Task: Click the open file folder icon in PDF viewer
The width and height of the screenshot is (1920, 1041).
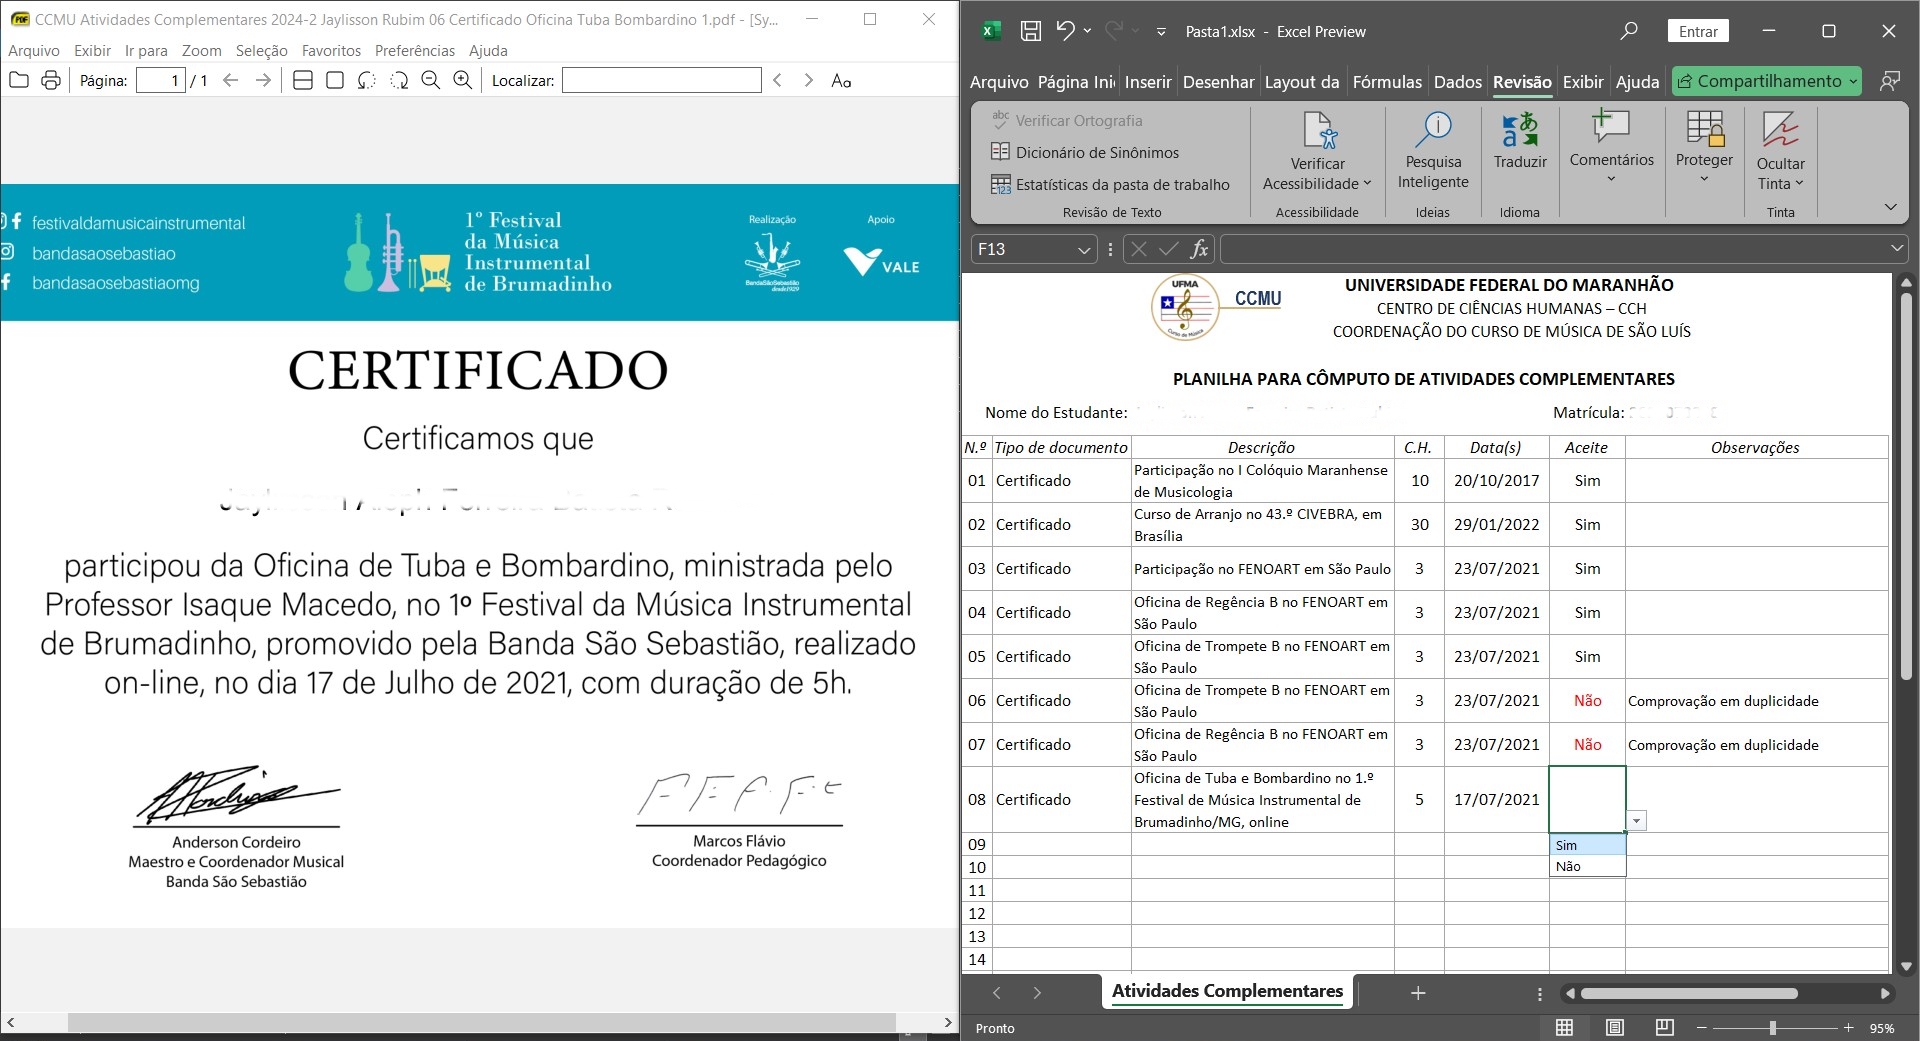Action: 19,80
